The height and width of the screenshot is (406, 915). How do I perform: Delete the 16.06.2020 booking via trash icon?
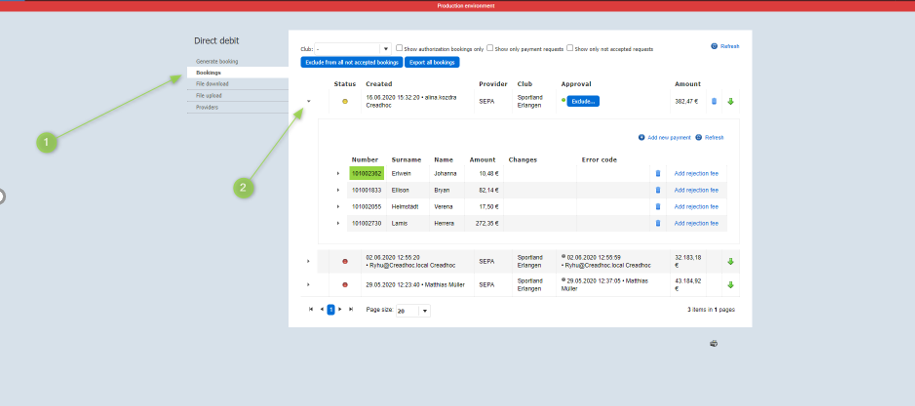pos(713,101)
